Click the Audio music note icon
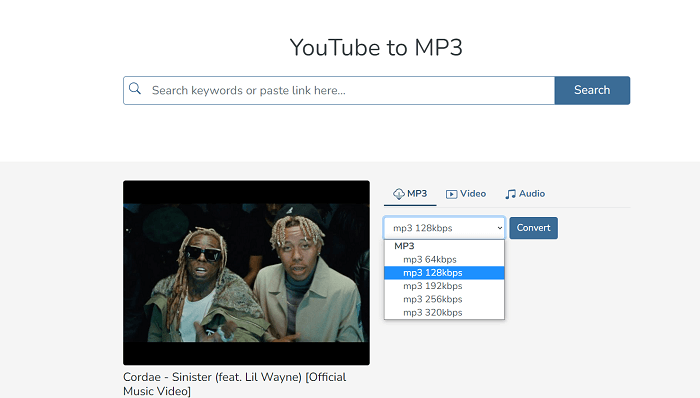 tap(510, 194)
